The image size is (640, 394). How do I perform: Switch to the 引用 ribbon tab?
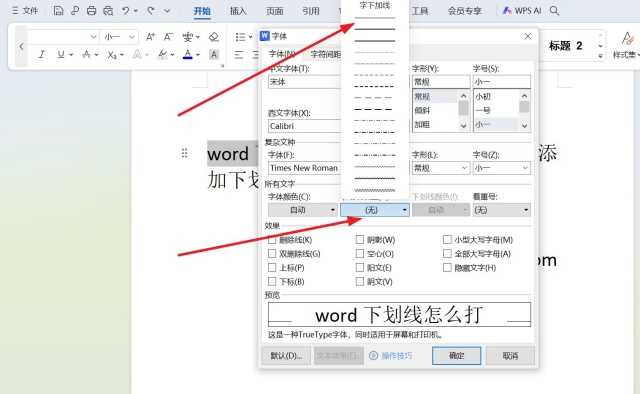[311, 11]
